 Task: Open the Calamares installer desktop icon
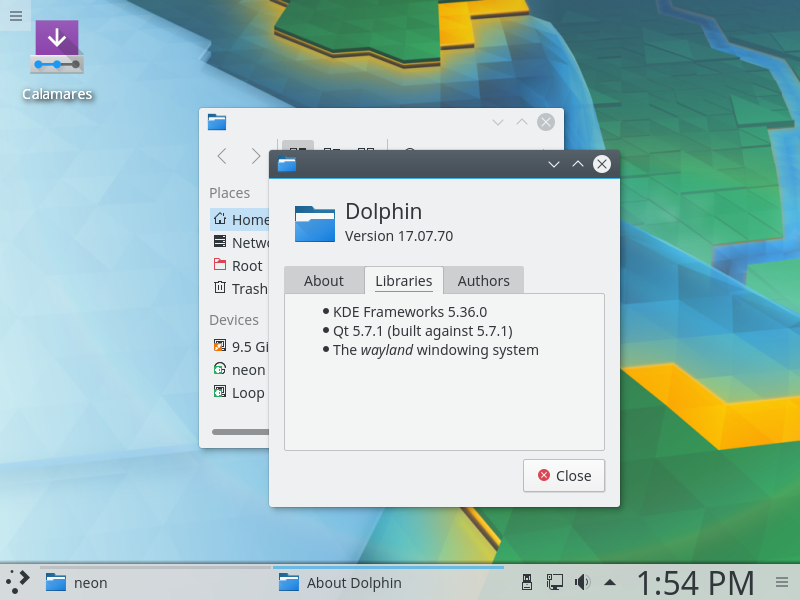pyautogui.click(x=57, y=58)
